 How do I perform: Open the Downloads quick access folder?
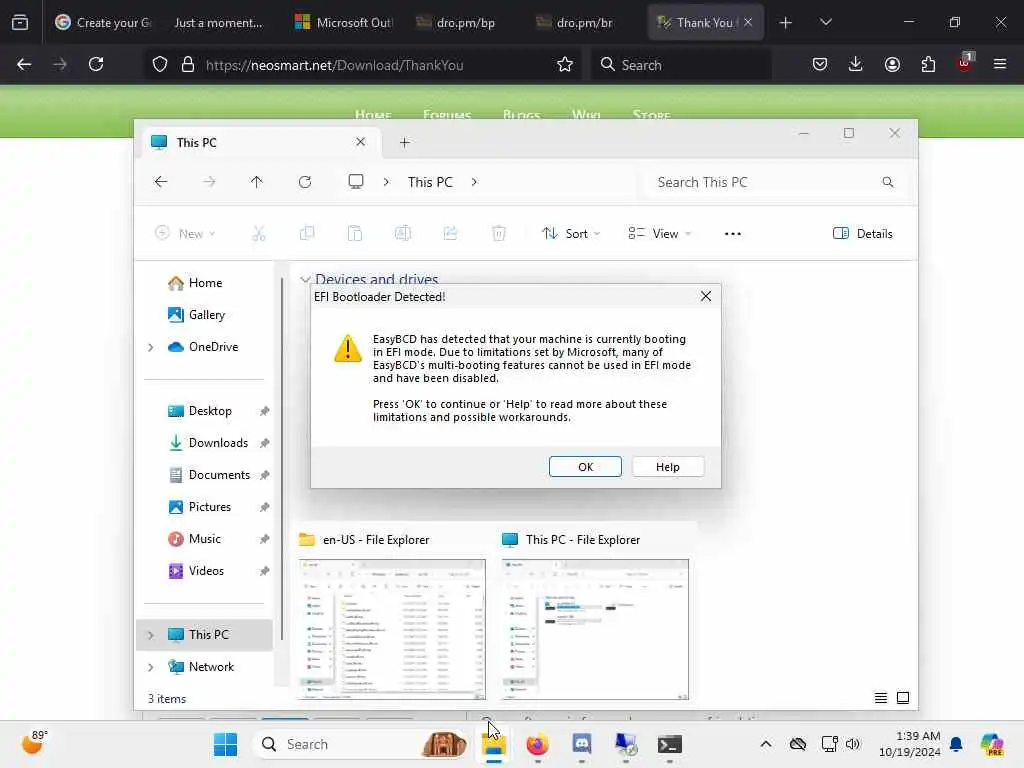[x=218, y=443]
